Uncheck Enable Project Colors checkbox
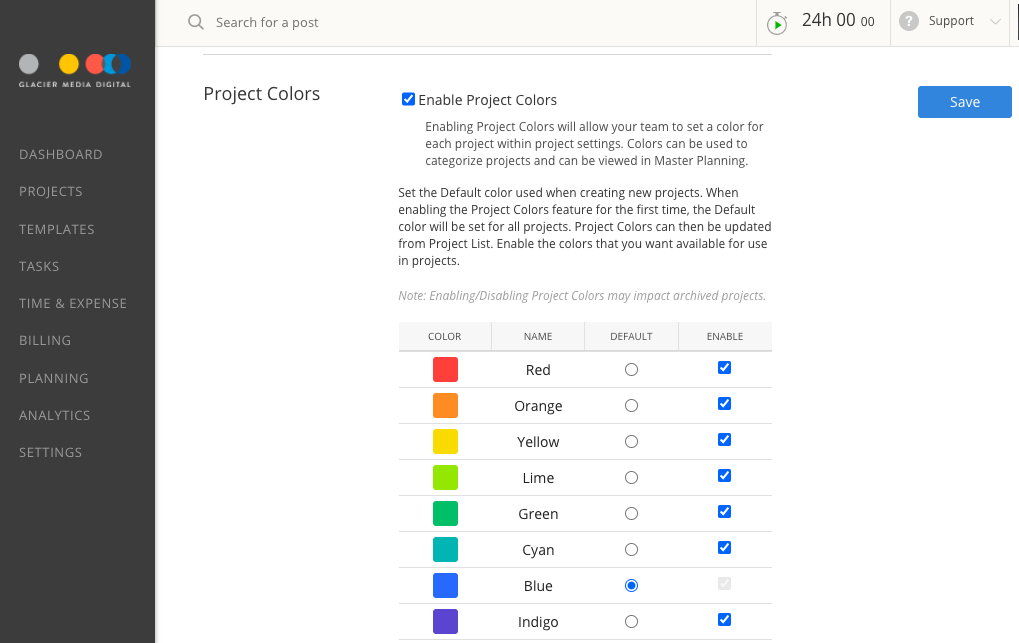The width and height of the screenshot is (1019, 643). tap(408, 99)
